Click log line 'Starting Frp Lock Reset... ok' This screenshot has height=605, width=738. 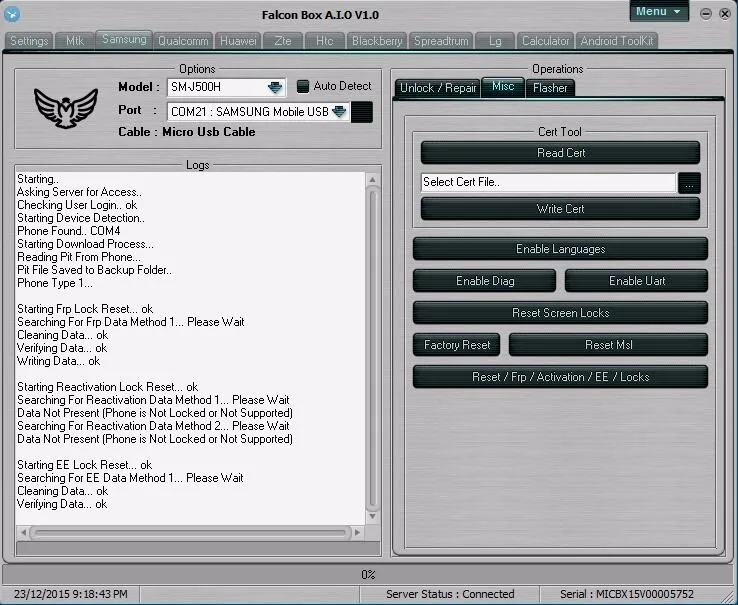point(85,309)
